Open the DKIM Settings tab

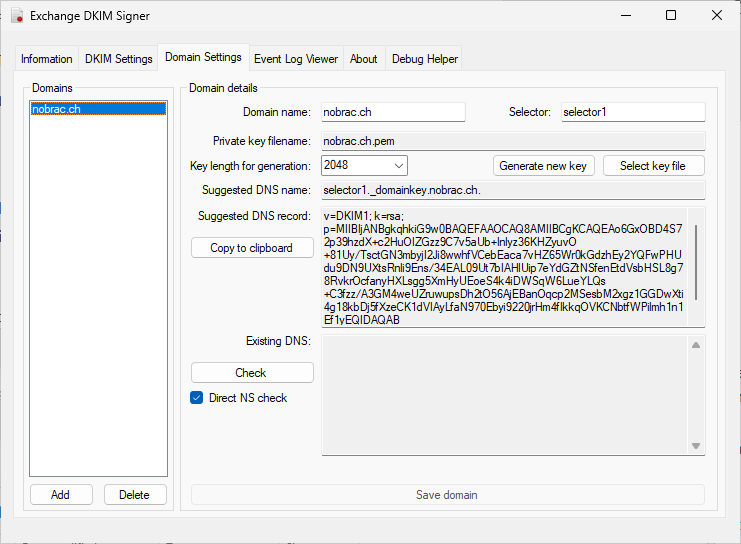point(119,59)
